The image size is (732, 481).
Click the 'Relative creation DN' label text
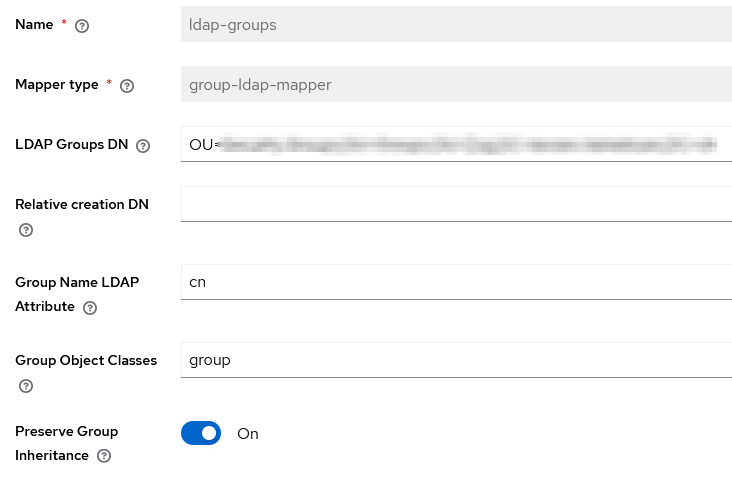pyautogui.click(x=82, y=204)
